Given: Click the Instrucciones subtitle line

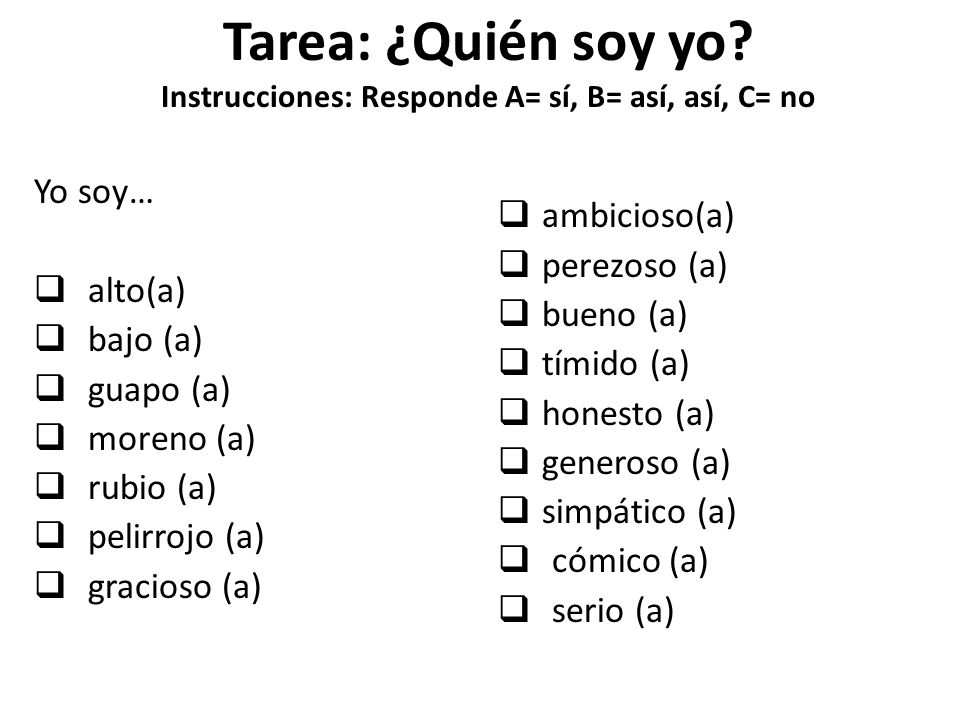Looking at the screenshot, I should (x=487, y=97).
